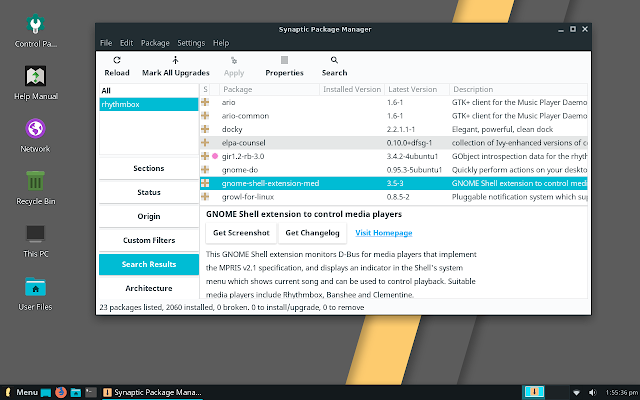640x400 pixels.
Task: Sort by Latest Version column header
Action: pos(417,89)
